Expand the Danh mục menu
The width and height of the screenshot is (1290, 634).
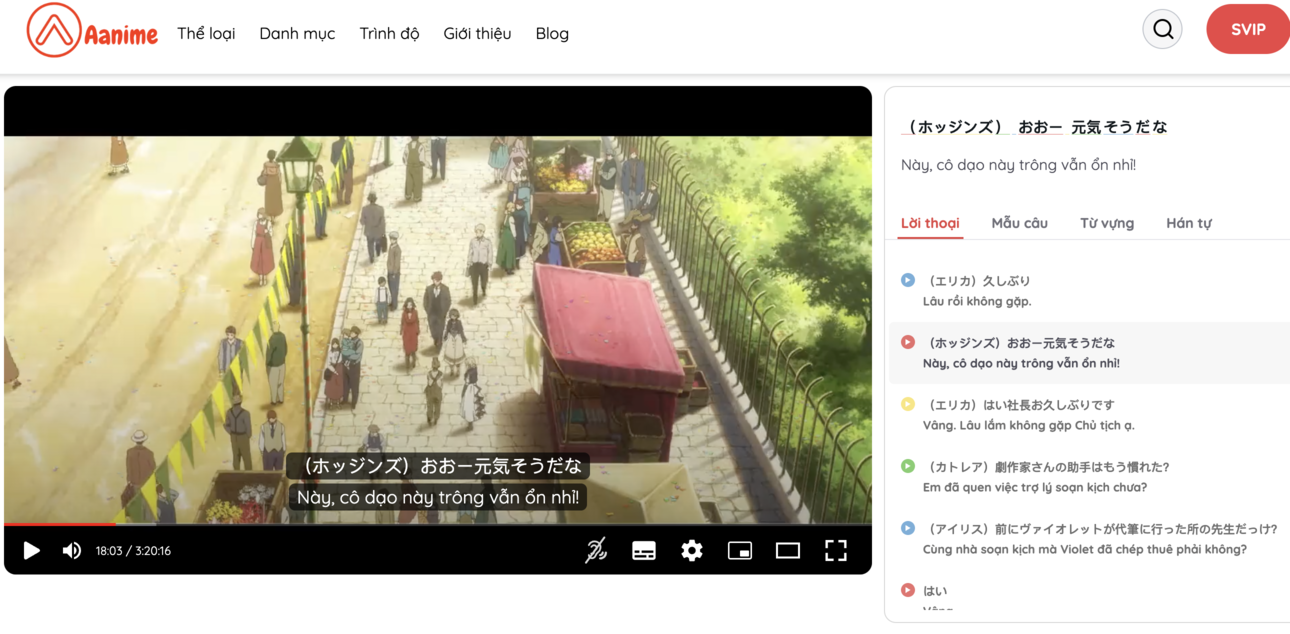click(x=297, y=33)
